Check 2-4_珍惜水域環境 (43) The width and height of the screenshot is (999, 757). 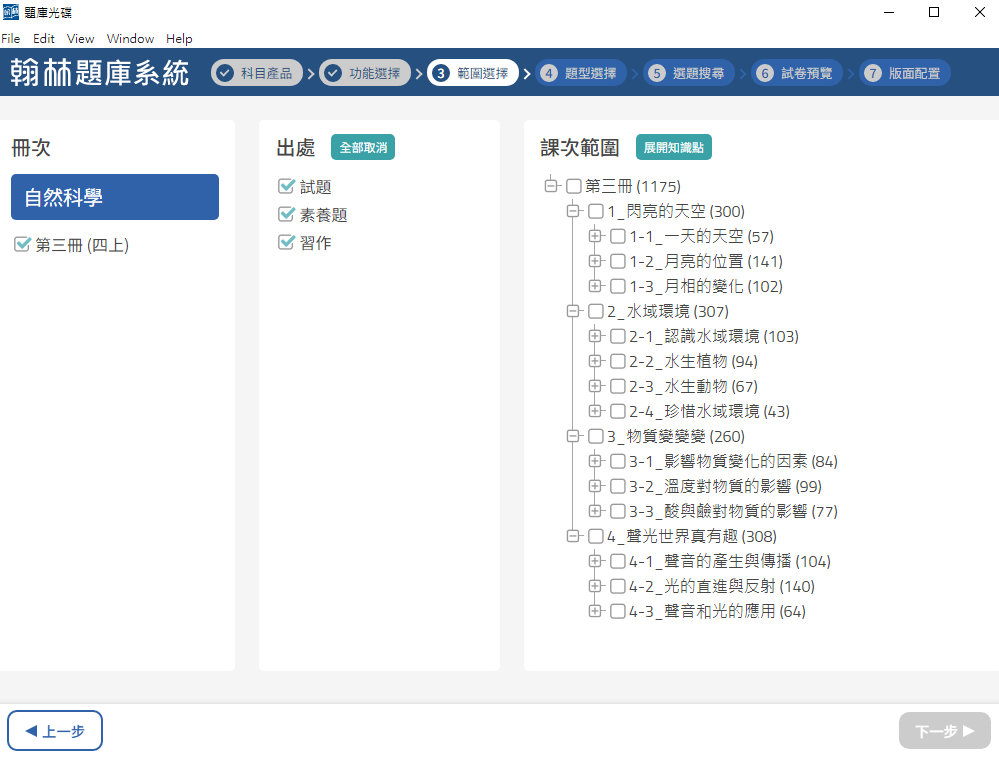pos(617,411)
